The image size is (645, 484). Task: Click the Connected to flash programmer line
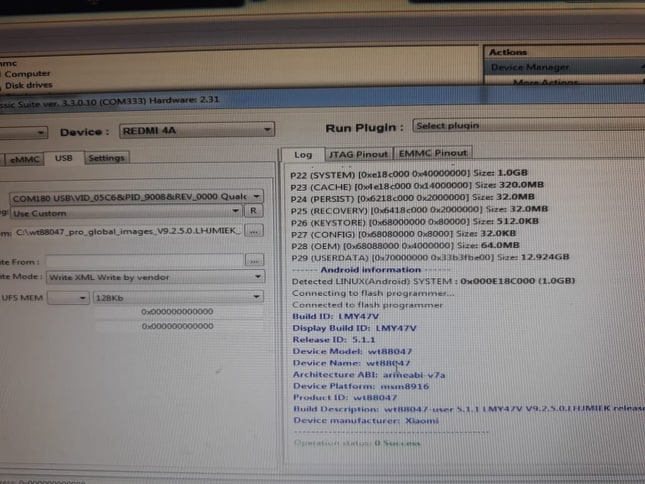click(367, 305)
